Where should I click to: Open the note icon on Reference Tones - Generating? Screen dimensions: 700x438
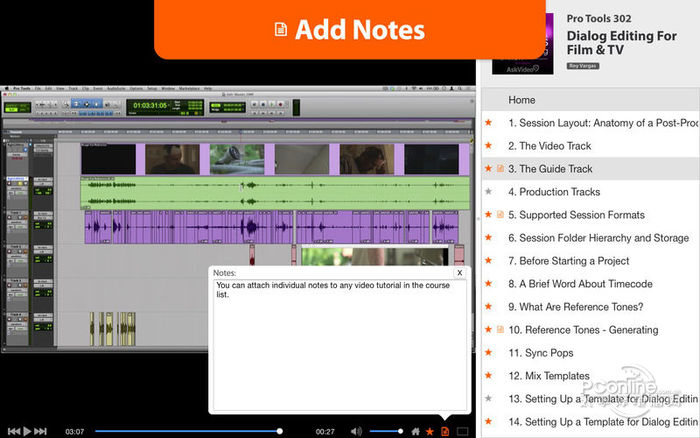500,329
